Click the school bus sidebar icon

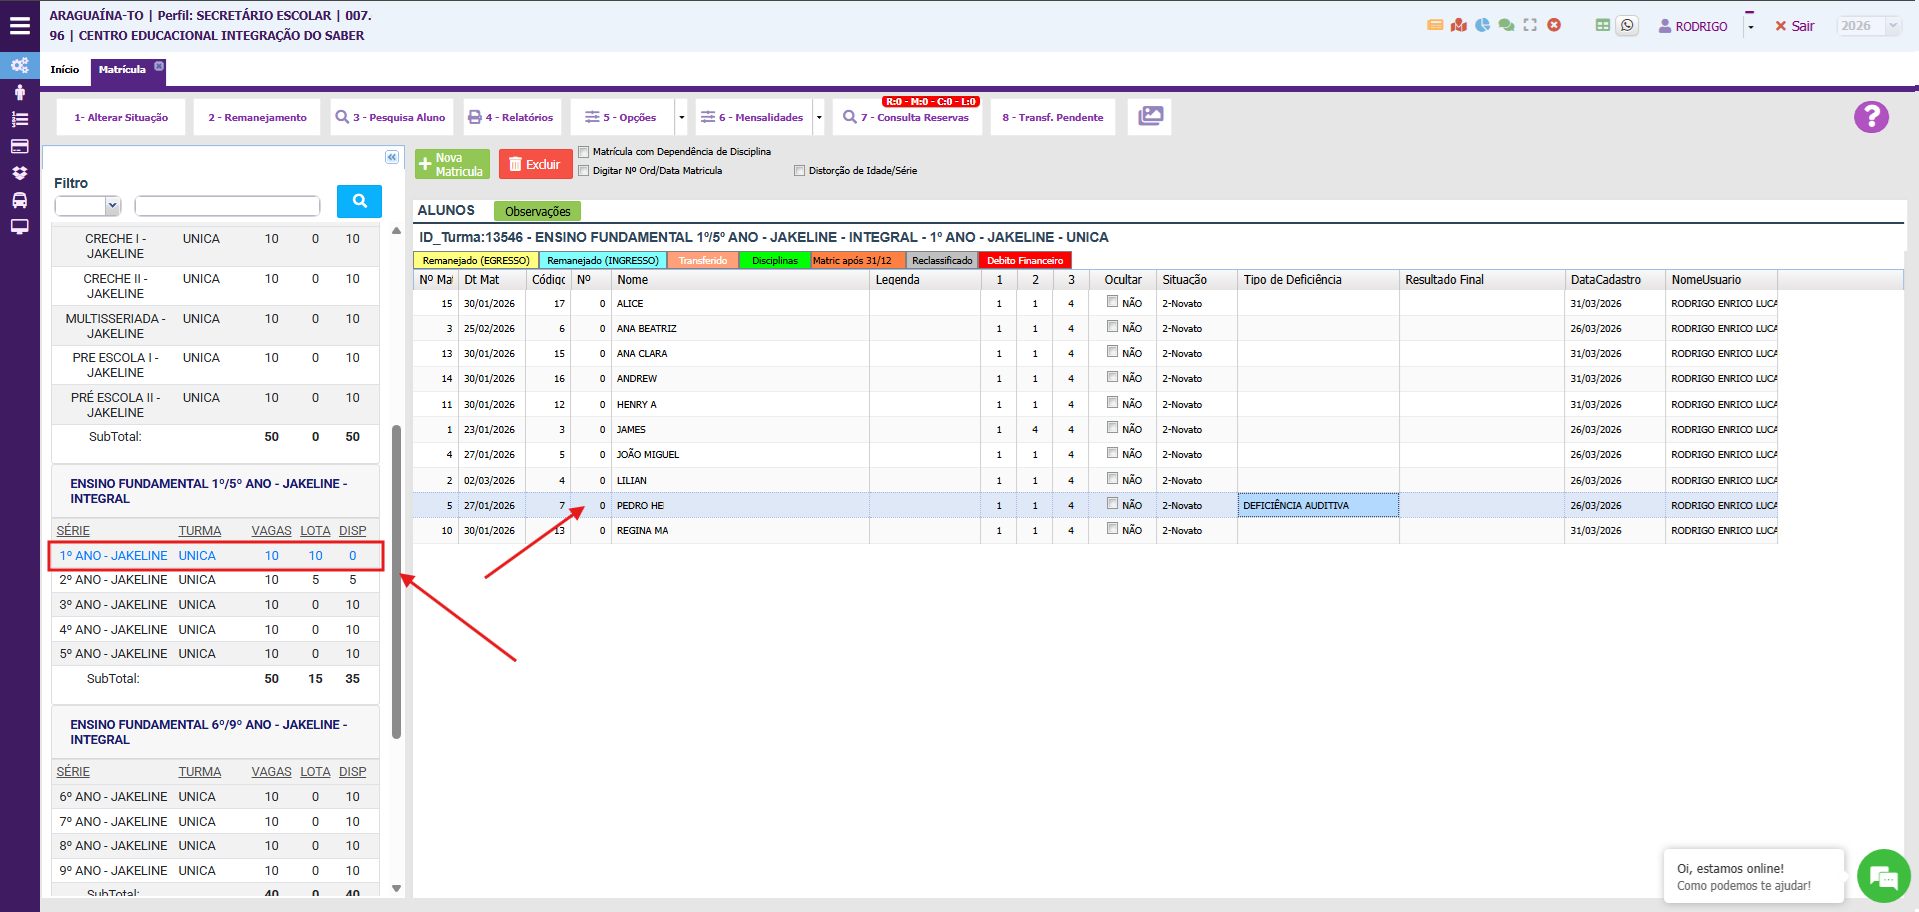tap(19, 200)
